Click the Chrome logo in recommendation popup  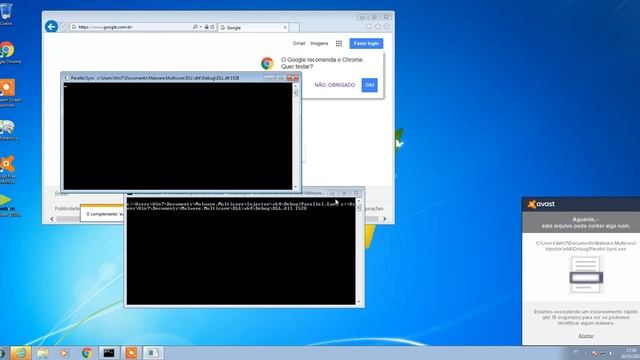click(267, 63)
